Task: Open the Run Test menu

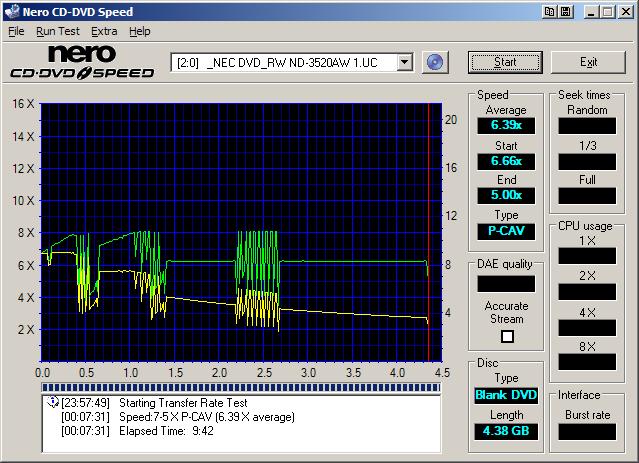Action: pyautogui.click(x=58, y=31)
